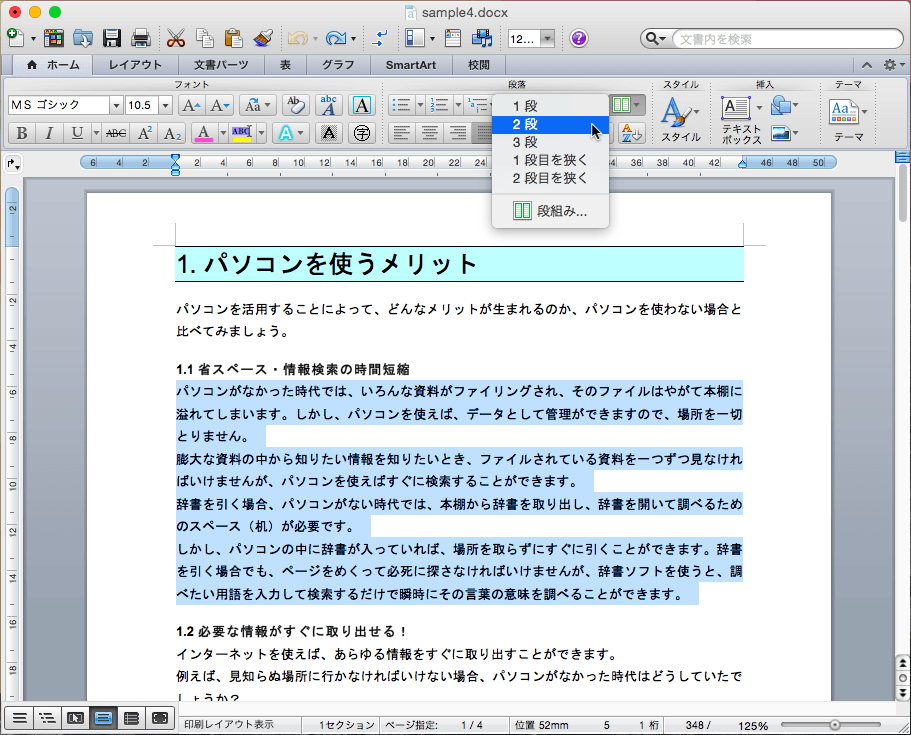Click the Redo arrow icon

(x=336, y=38)
